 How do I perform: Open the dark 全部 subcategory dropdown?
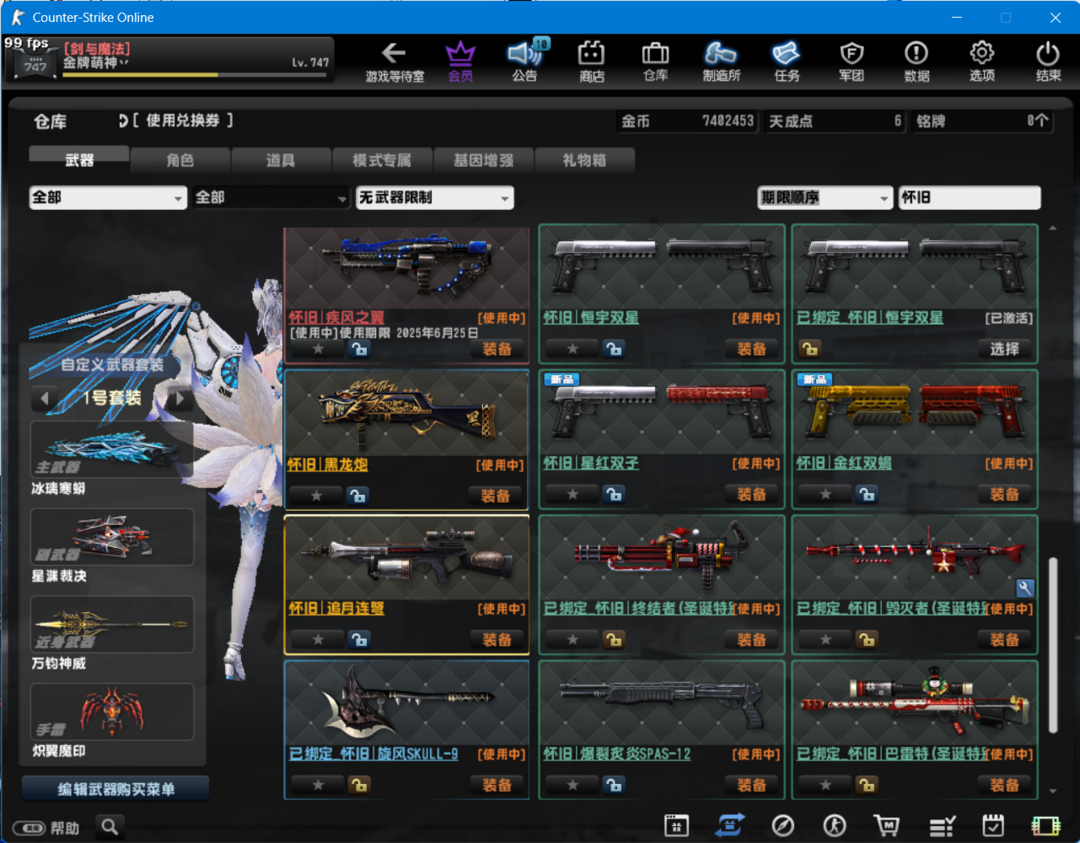pos(271,198)
